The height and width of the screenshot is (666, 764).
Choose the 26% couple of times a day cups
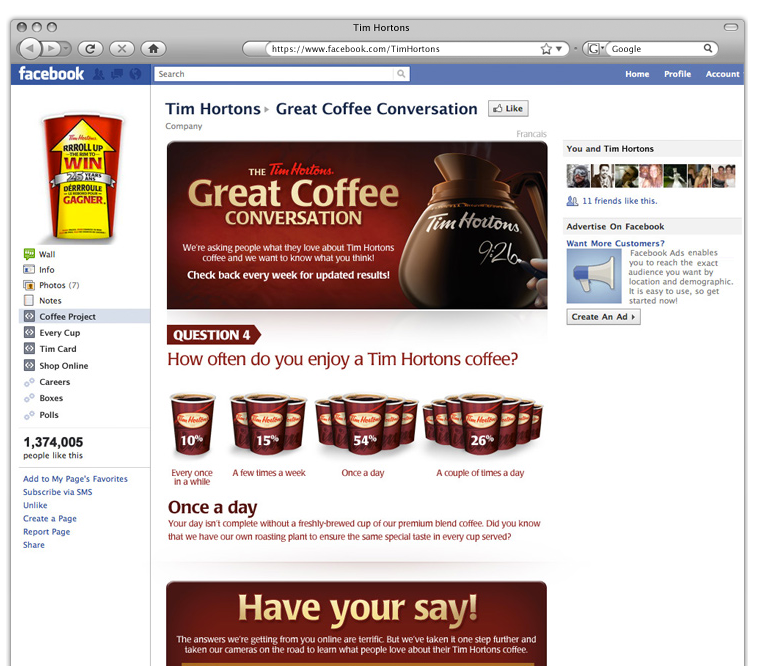482,424
